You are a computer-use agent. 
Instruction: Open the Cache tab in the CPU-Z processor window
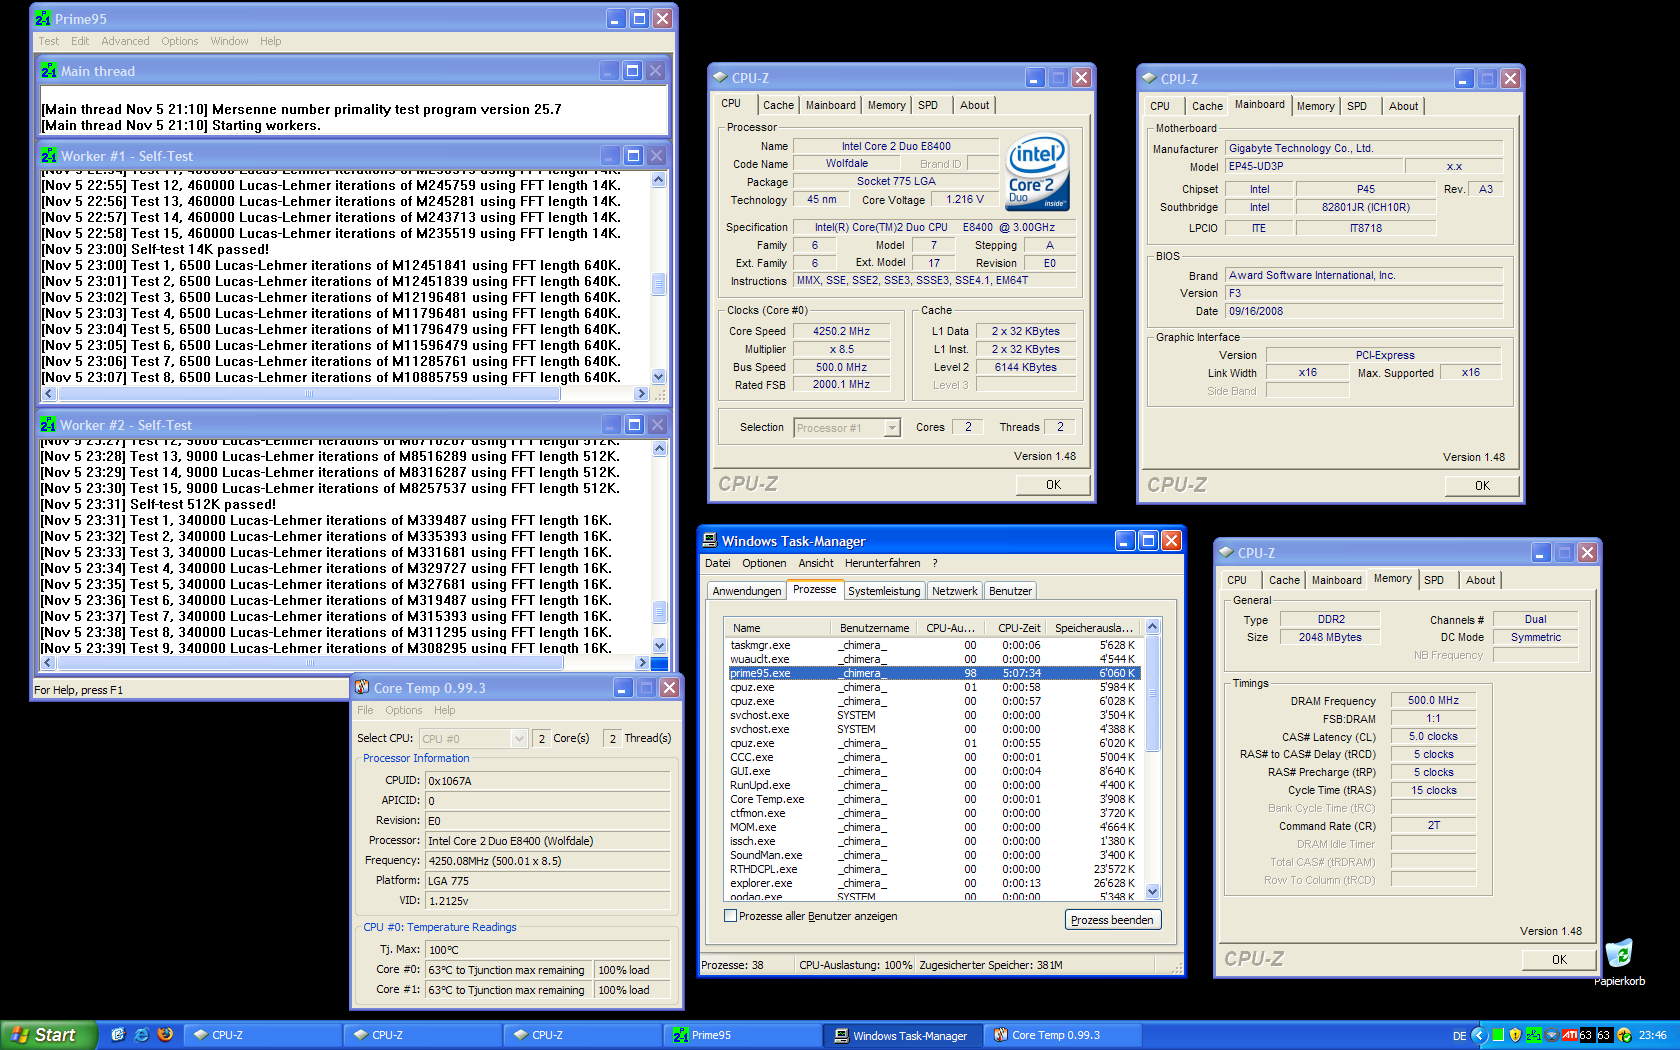click(x=778, y=105)
